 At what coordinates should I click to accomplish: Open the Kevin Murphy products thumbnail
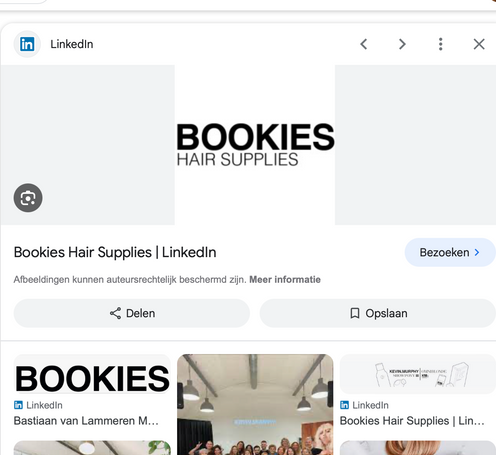418,374
